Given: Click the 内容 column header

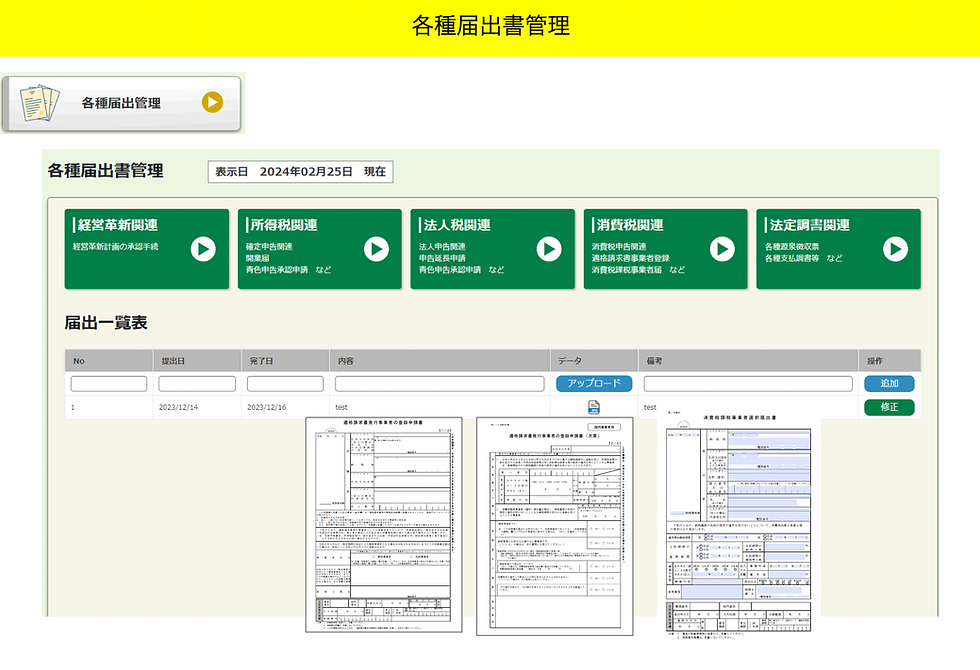Looking at the screenshot, I should [439, 361].
